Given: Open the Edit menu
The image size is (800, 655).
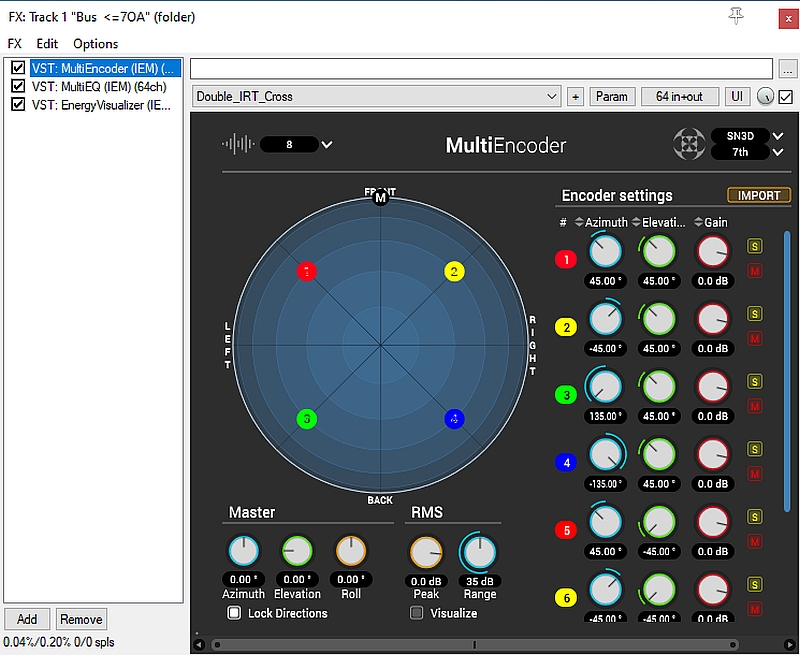Looking at the screenshot, I should coord(47,44).
